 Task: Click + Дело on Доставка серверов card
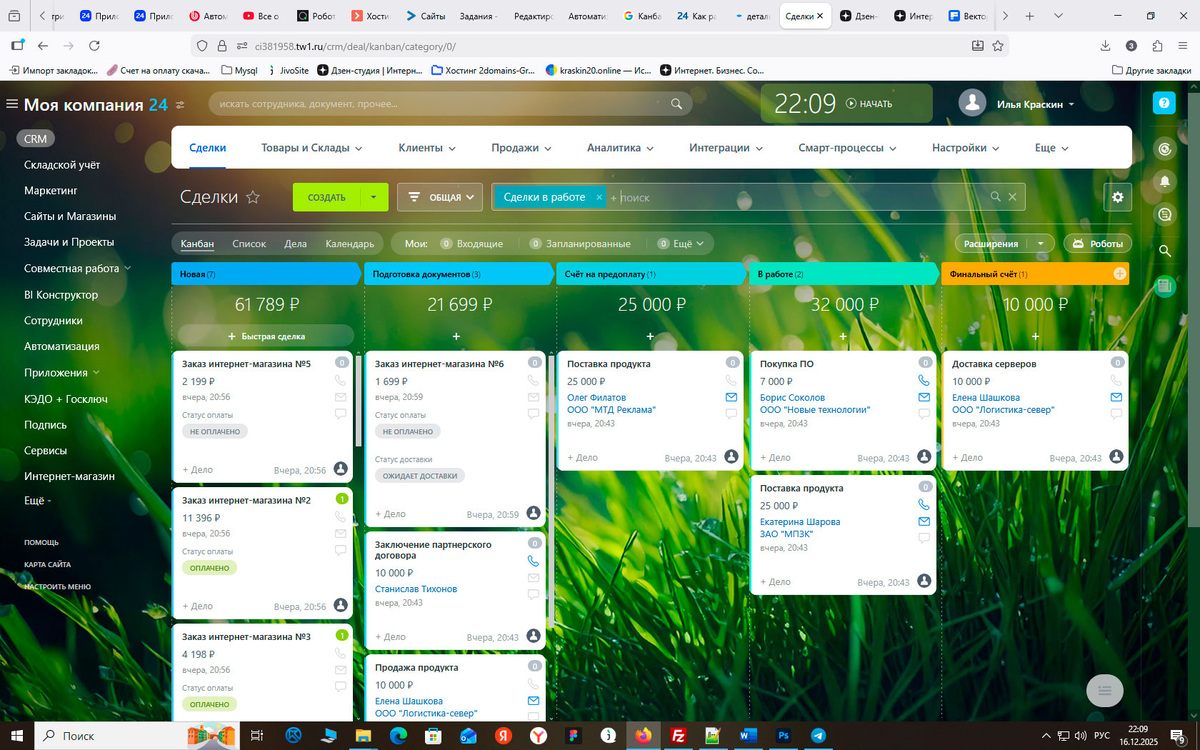968,457
